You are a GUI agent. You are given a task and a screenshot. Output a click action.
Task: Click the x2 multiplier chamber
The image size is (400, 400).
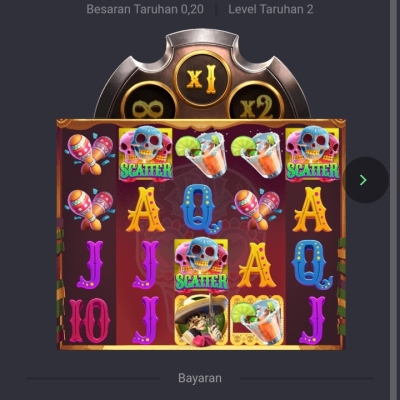pos(256,102)
